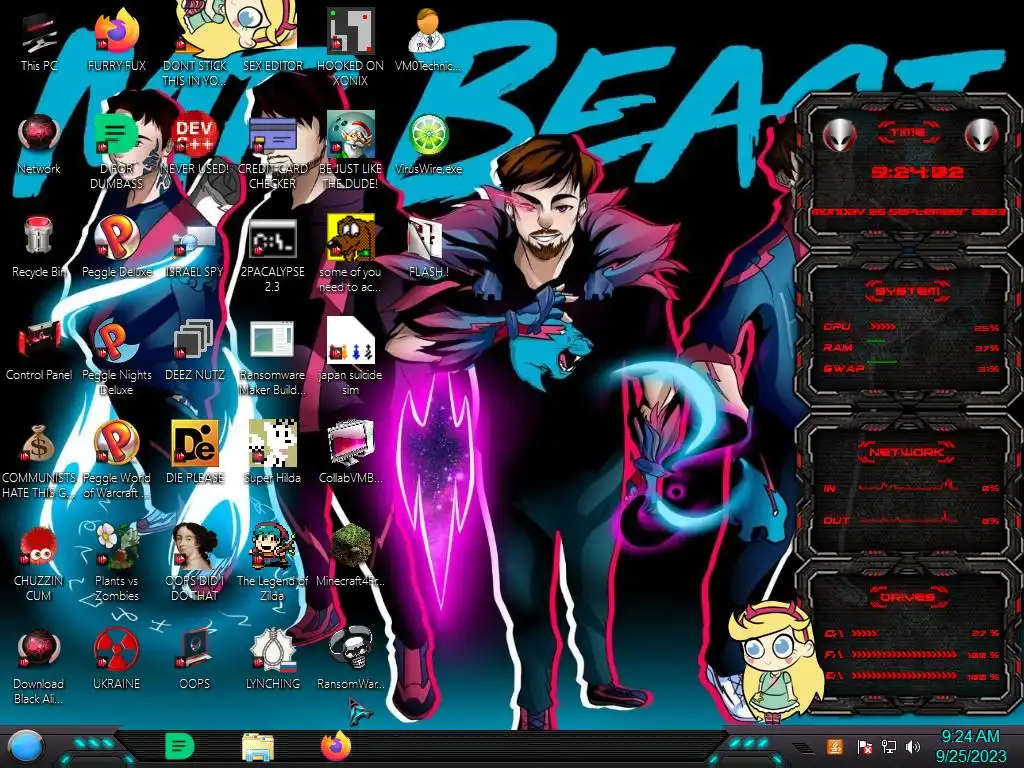
Task: Select the CollabVMB monitor icon
Action: coord(351,453)
